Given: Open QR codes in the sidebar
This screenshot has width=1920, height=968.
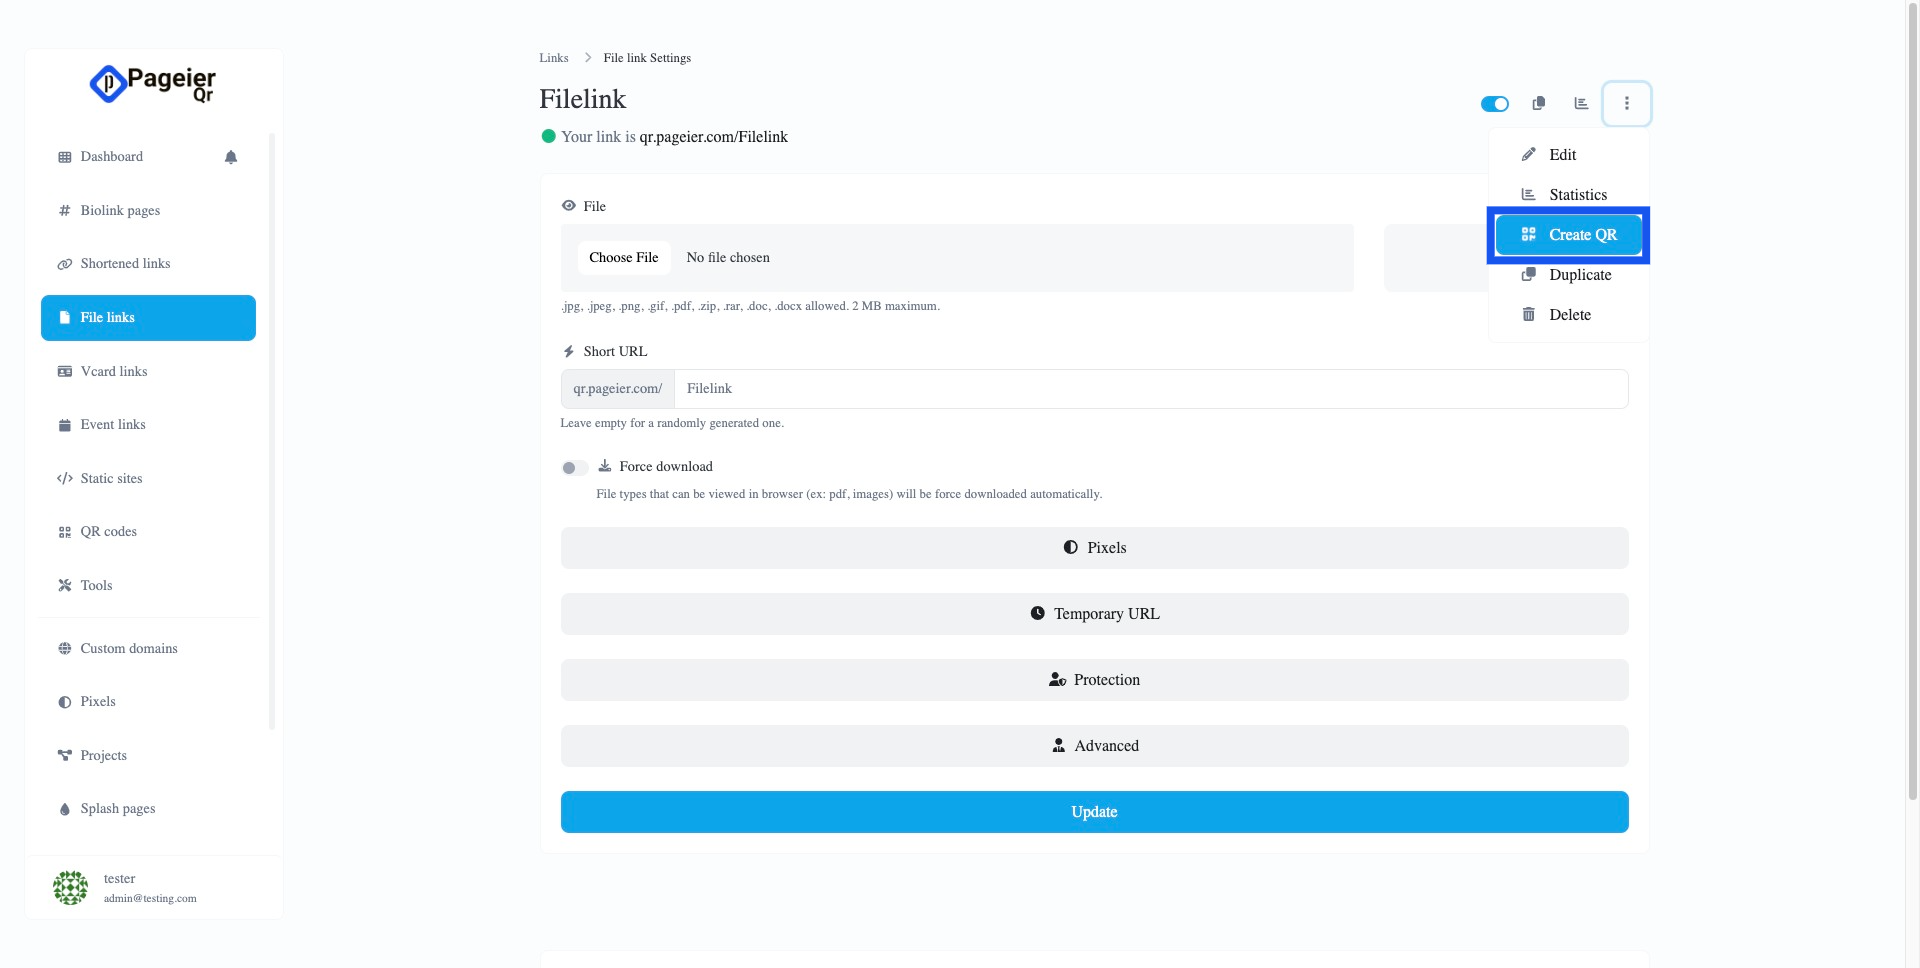Looking at the screenshot, I should pos(108,532).
